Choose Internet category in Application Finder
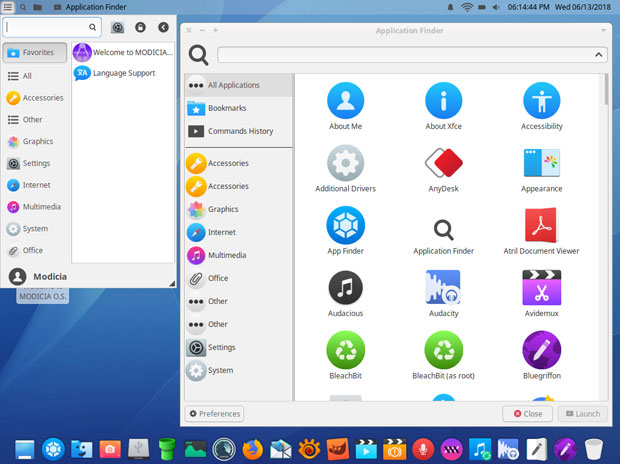This screenshot has width=620, height=464. coord(238,232)
